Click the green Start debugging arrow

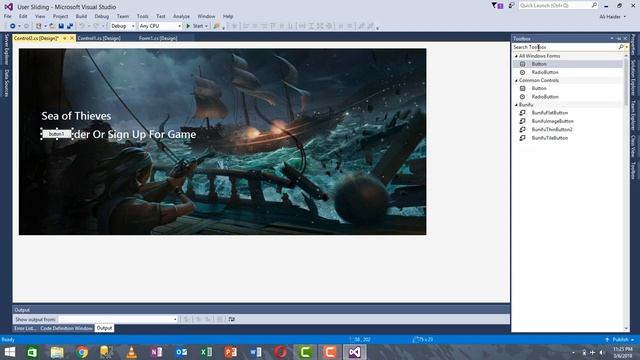click(x=188, y=26)
